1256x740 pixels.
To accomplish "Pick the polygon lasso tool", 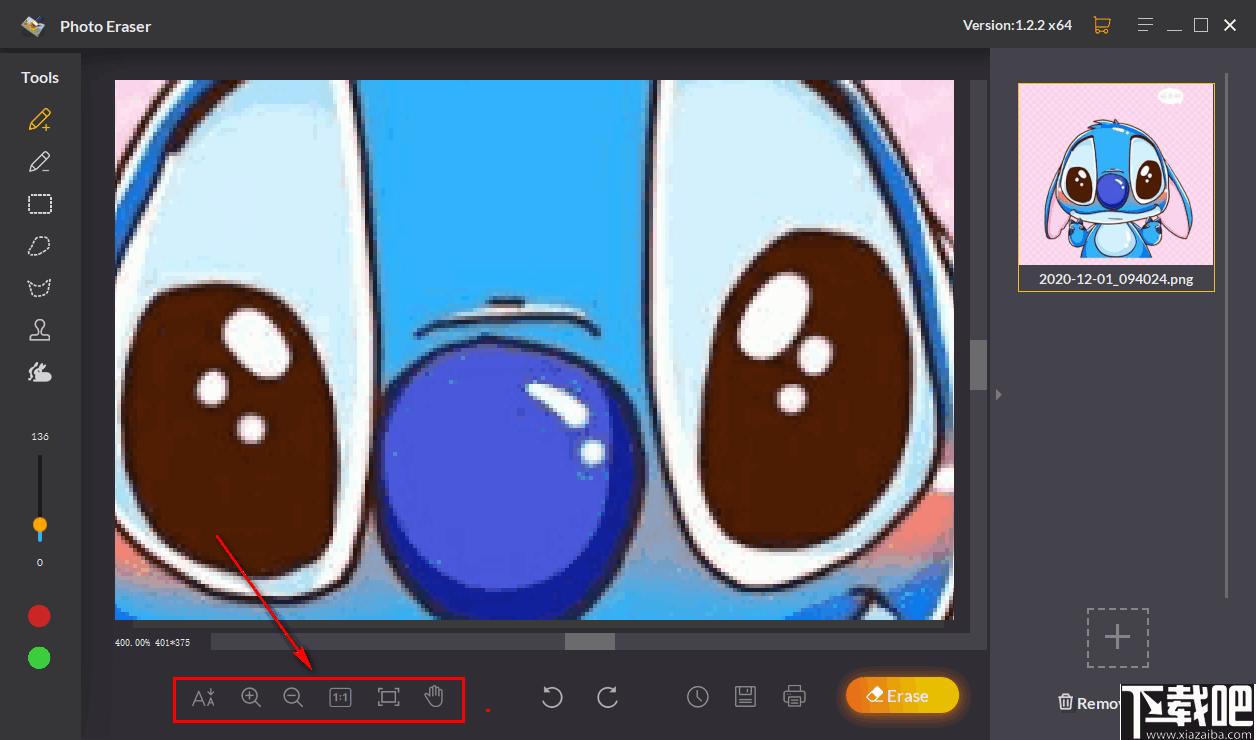I will 40,288.
